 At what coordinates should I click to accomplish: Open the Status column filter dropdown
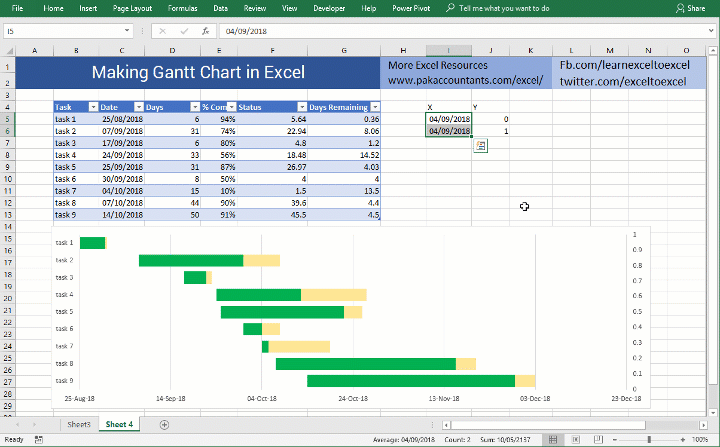(302, 107)
